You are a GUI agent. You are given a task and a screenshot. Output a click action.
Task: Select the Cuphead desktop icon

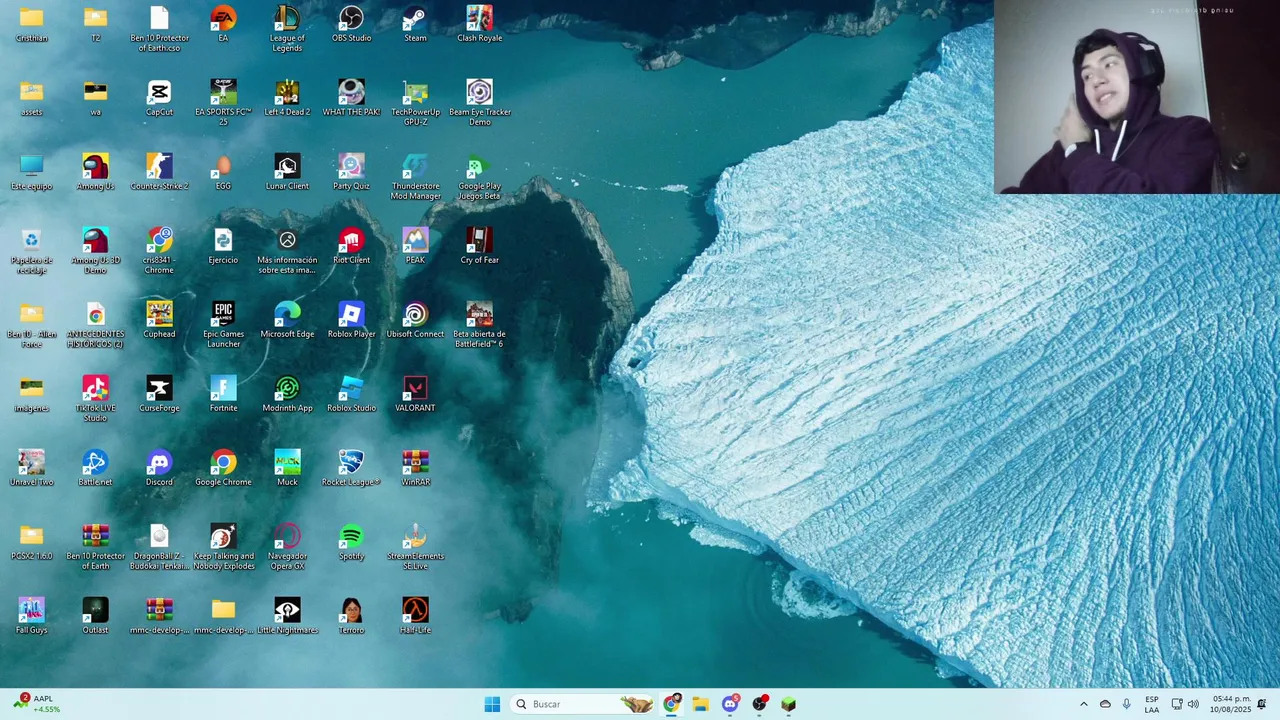[x=159, y=320]
